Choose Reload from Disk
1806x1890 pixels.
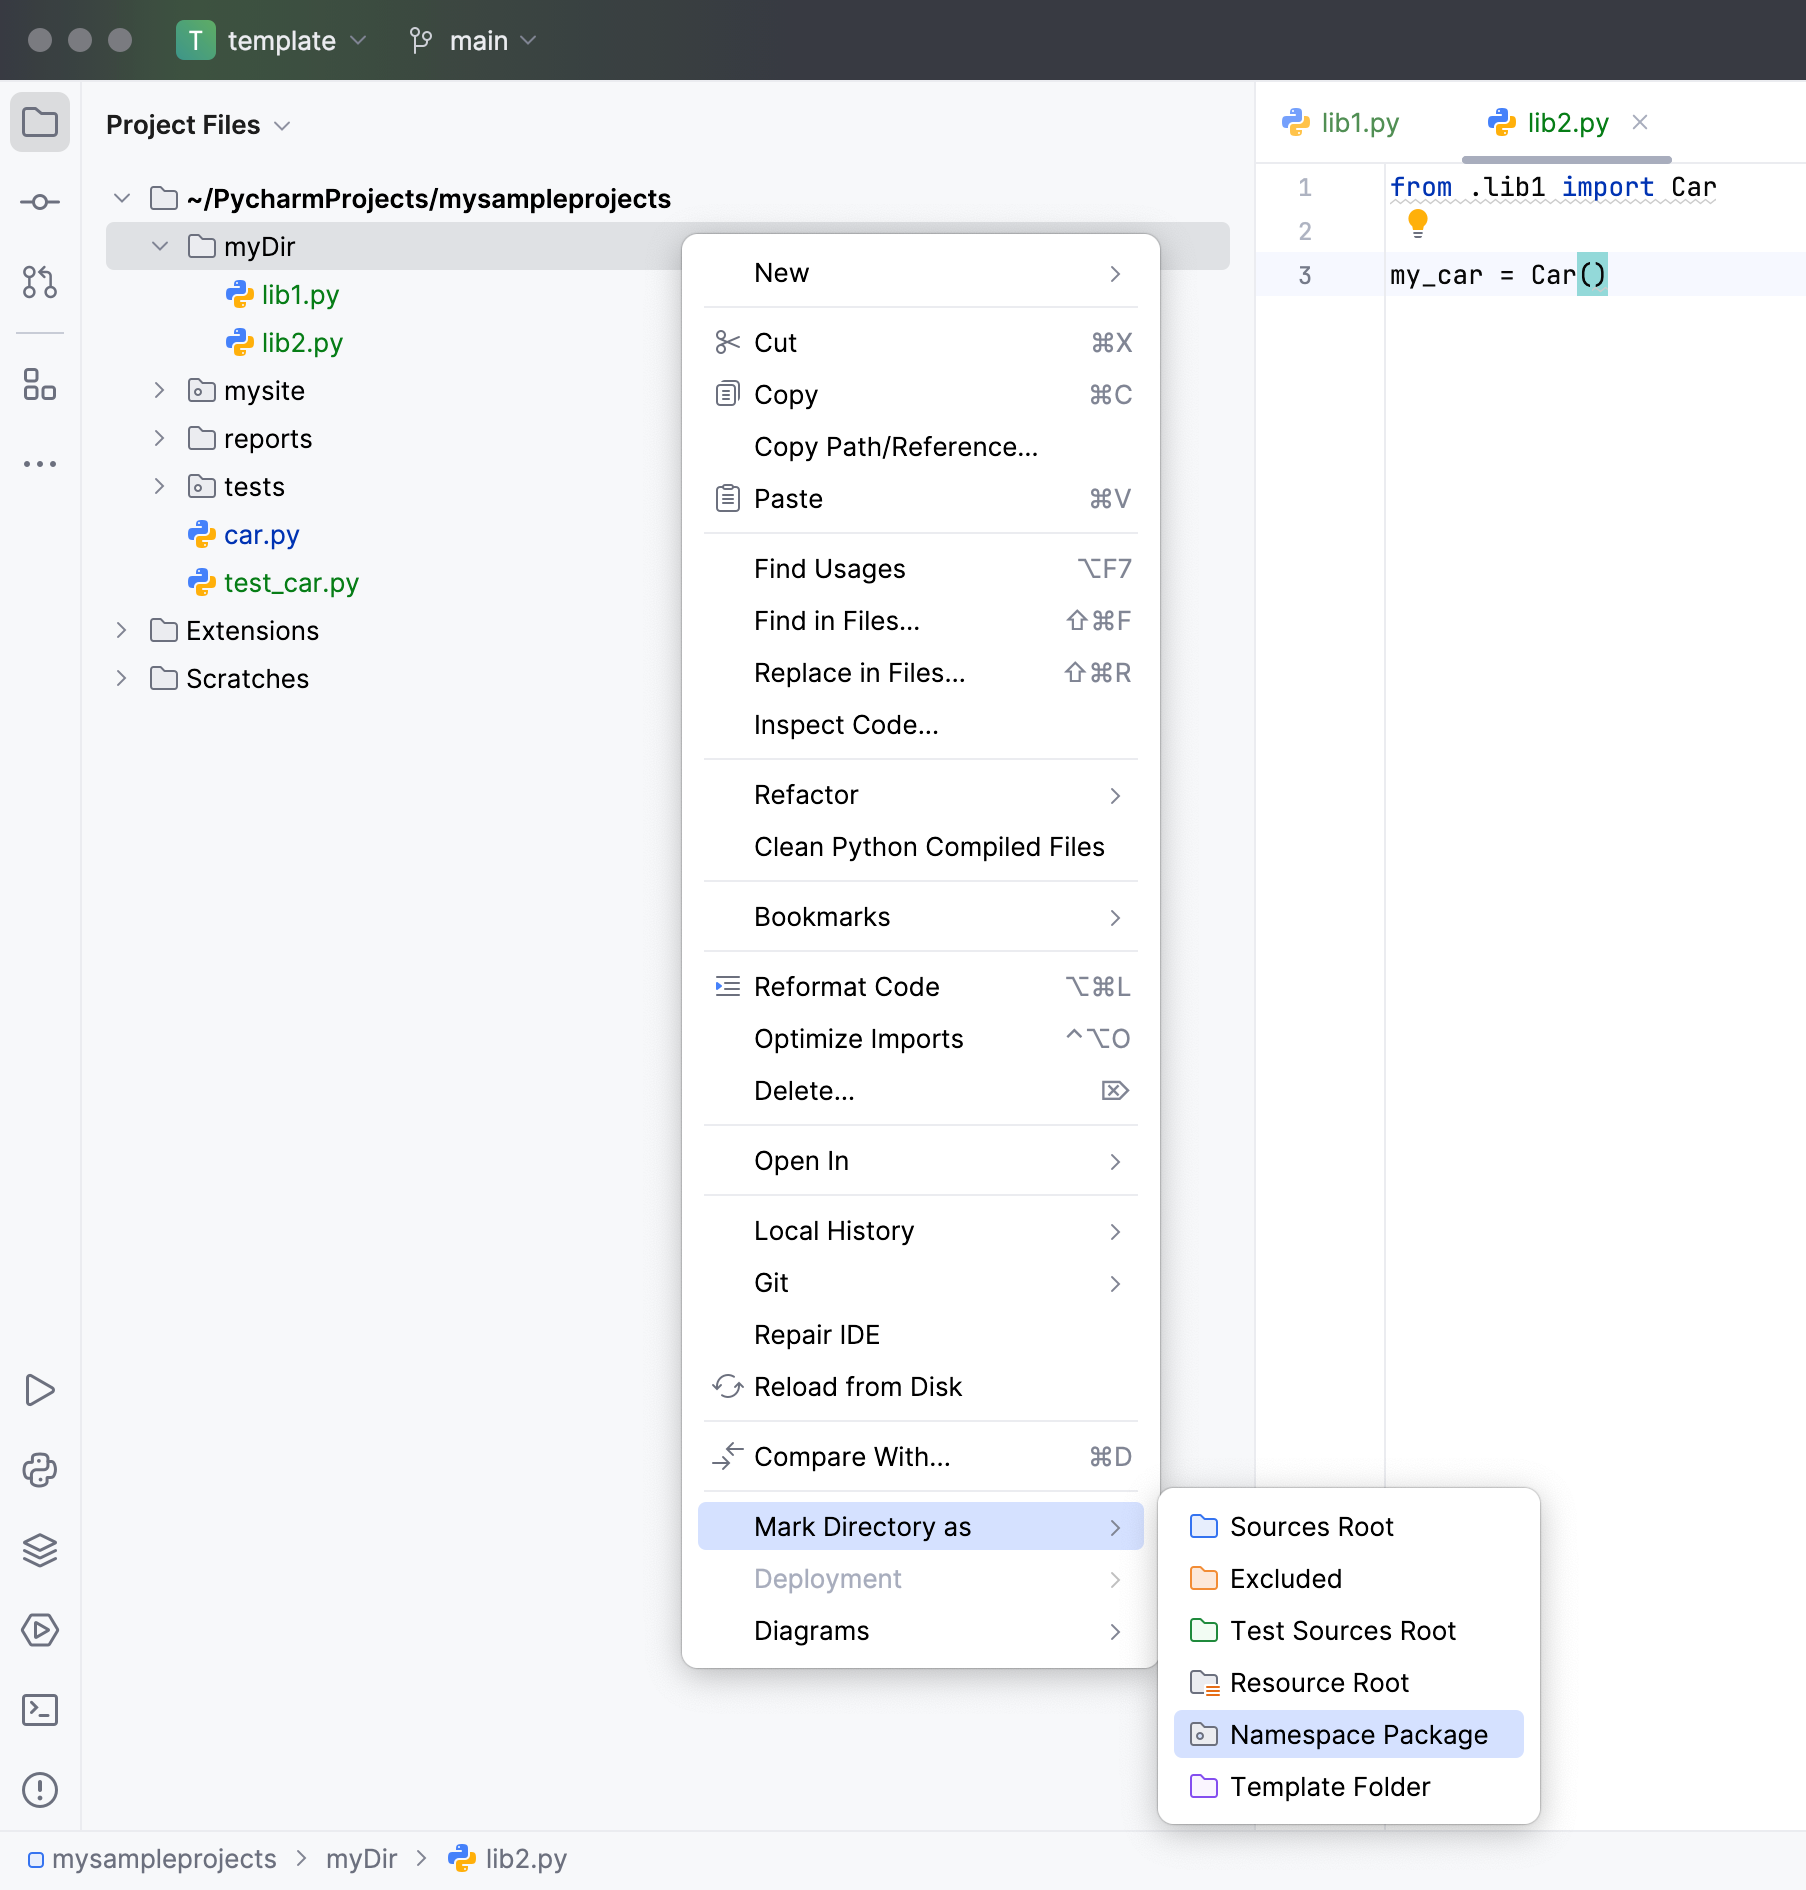(x=858, y=1386)
